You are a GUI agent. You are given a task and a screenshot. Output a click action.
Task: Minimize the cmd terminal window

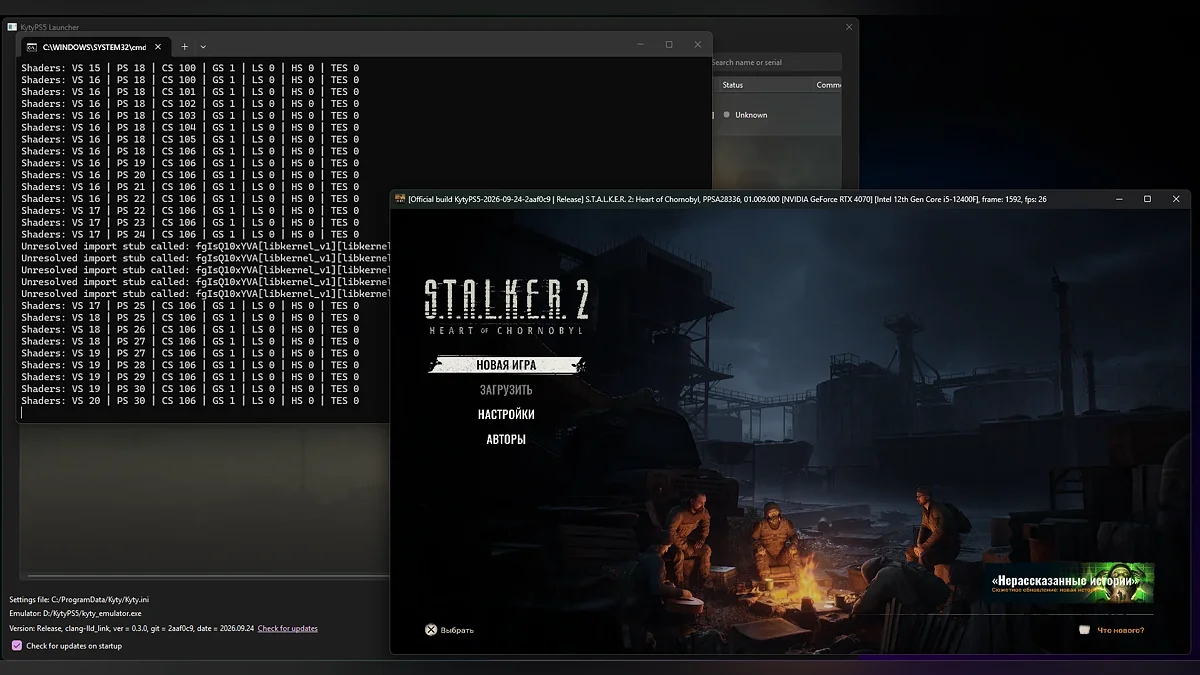(641, 45)
